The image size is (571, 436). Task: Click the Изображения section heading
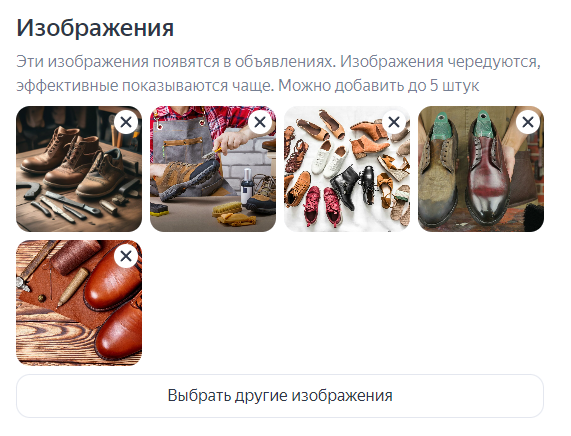[95, 28]
